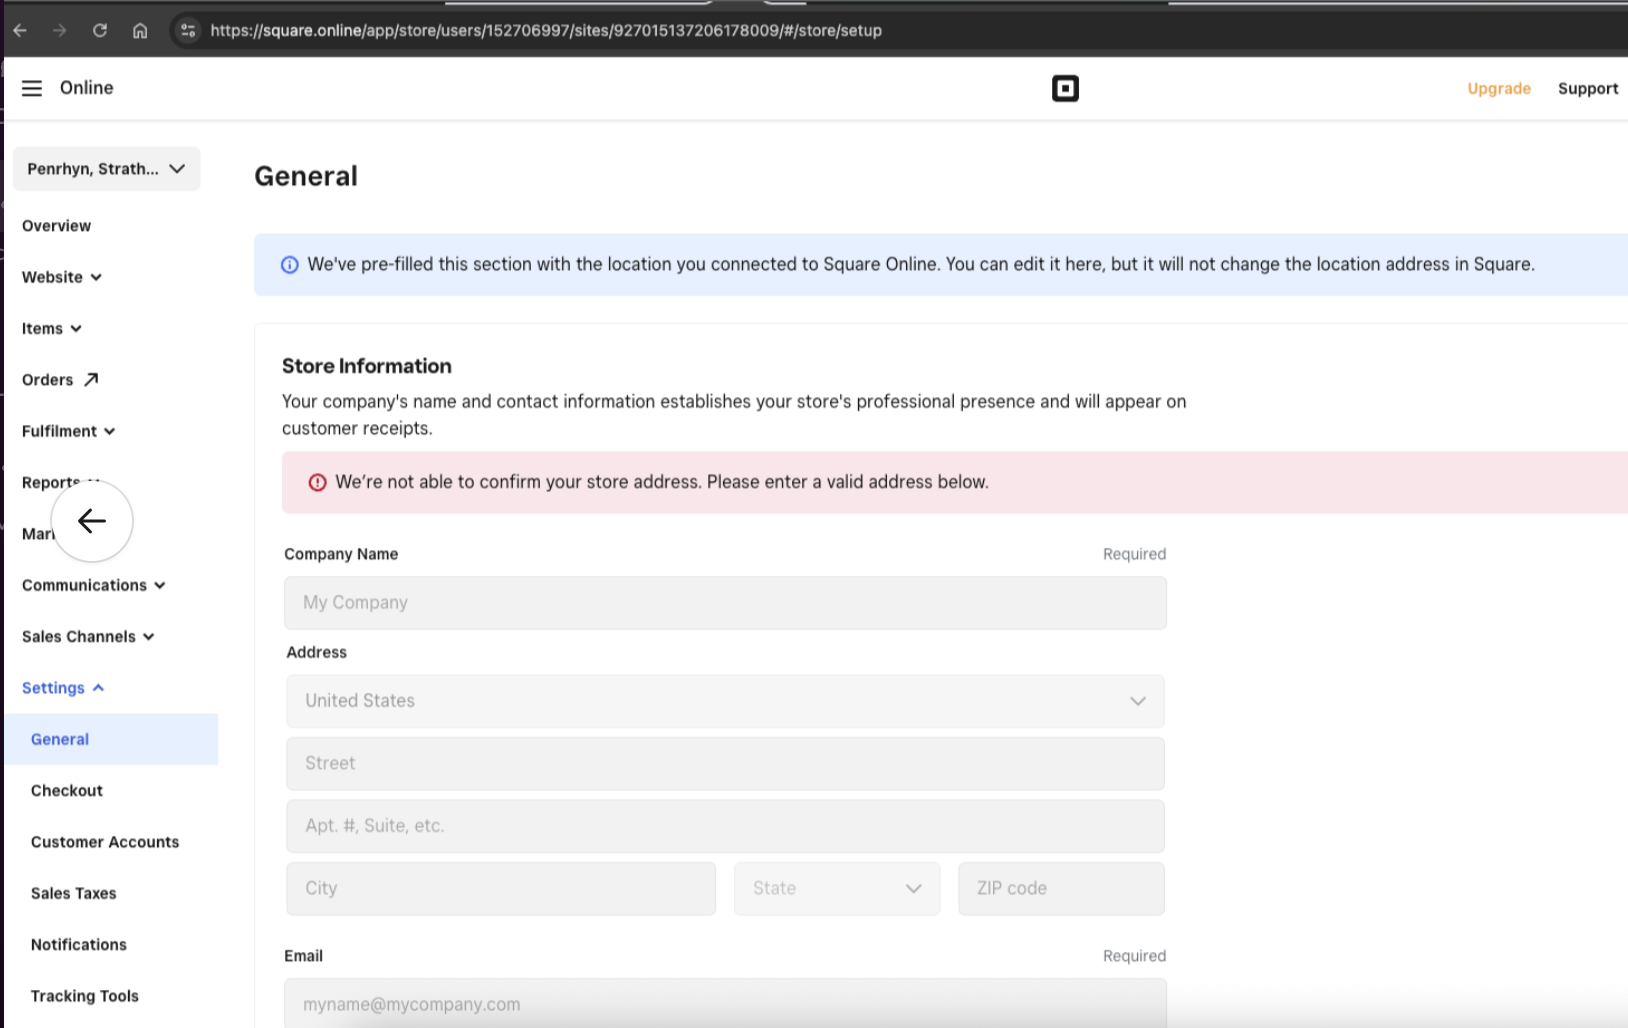Open Customer Accounts settings

(105, 842)
